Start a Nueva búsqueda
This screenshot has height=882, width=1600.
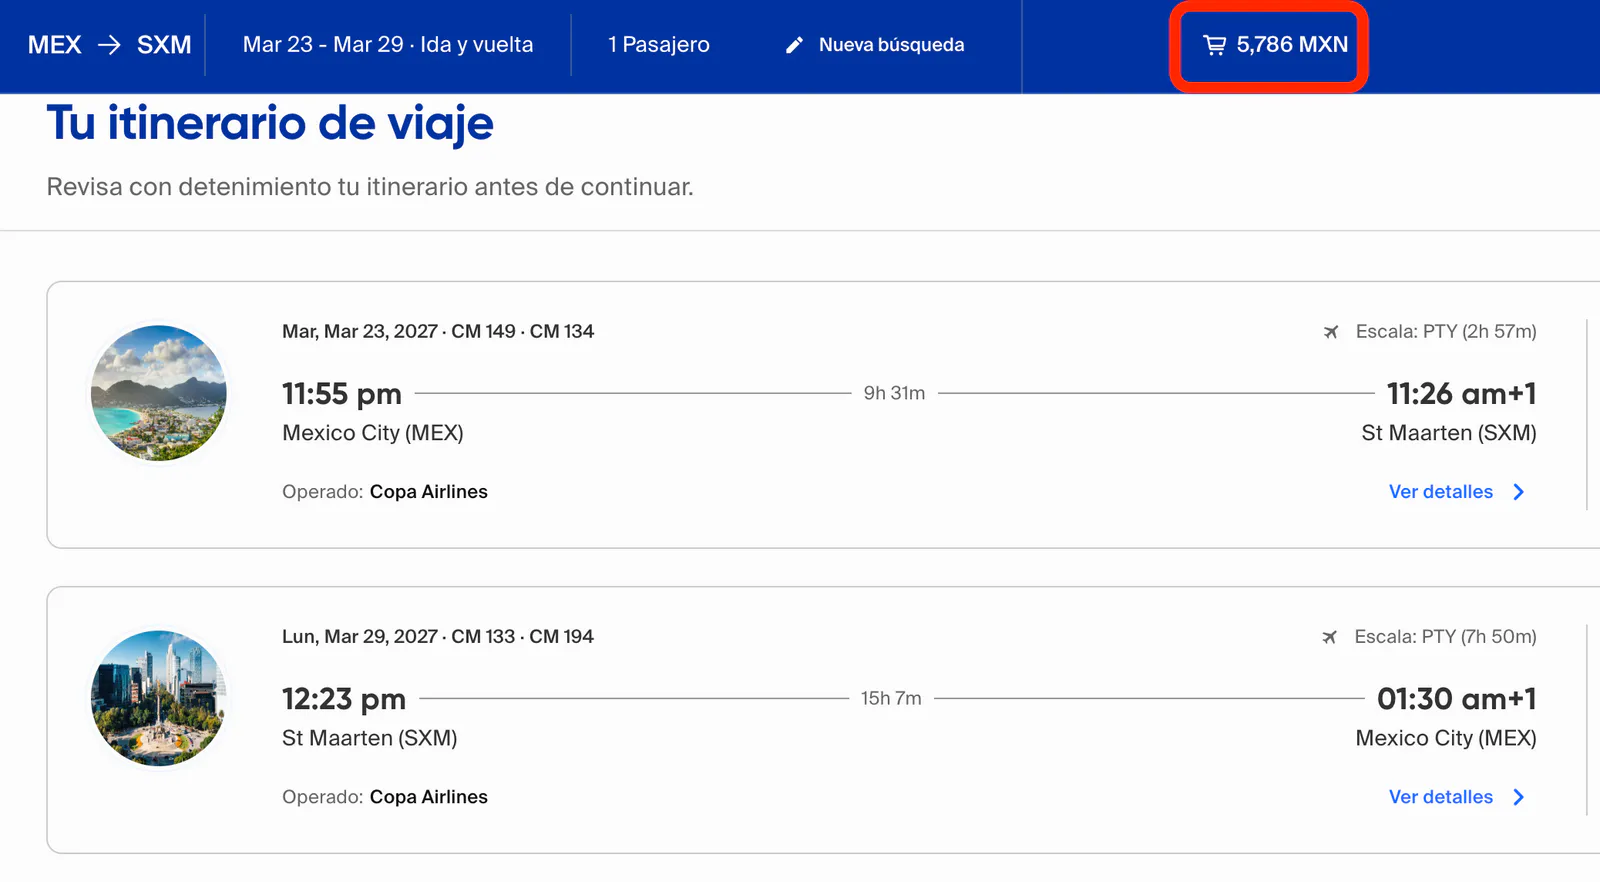point(891,45)
